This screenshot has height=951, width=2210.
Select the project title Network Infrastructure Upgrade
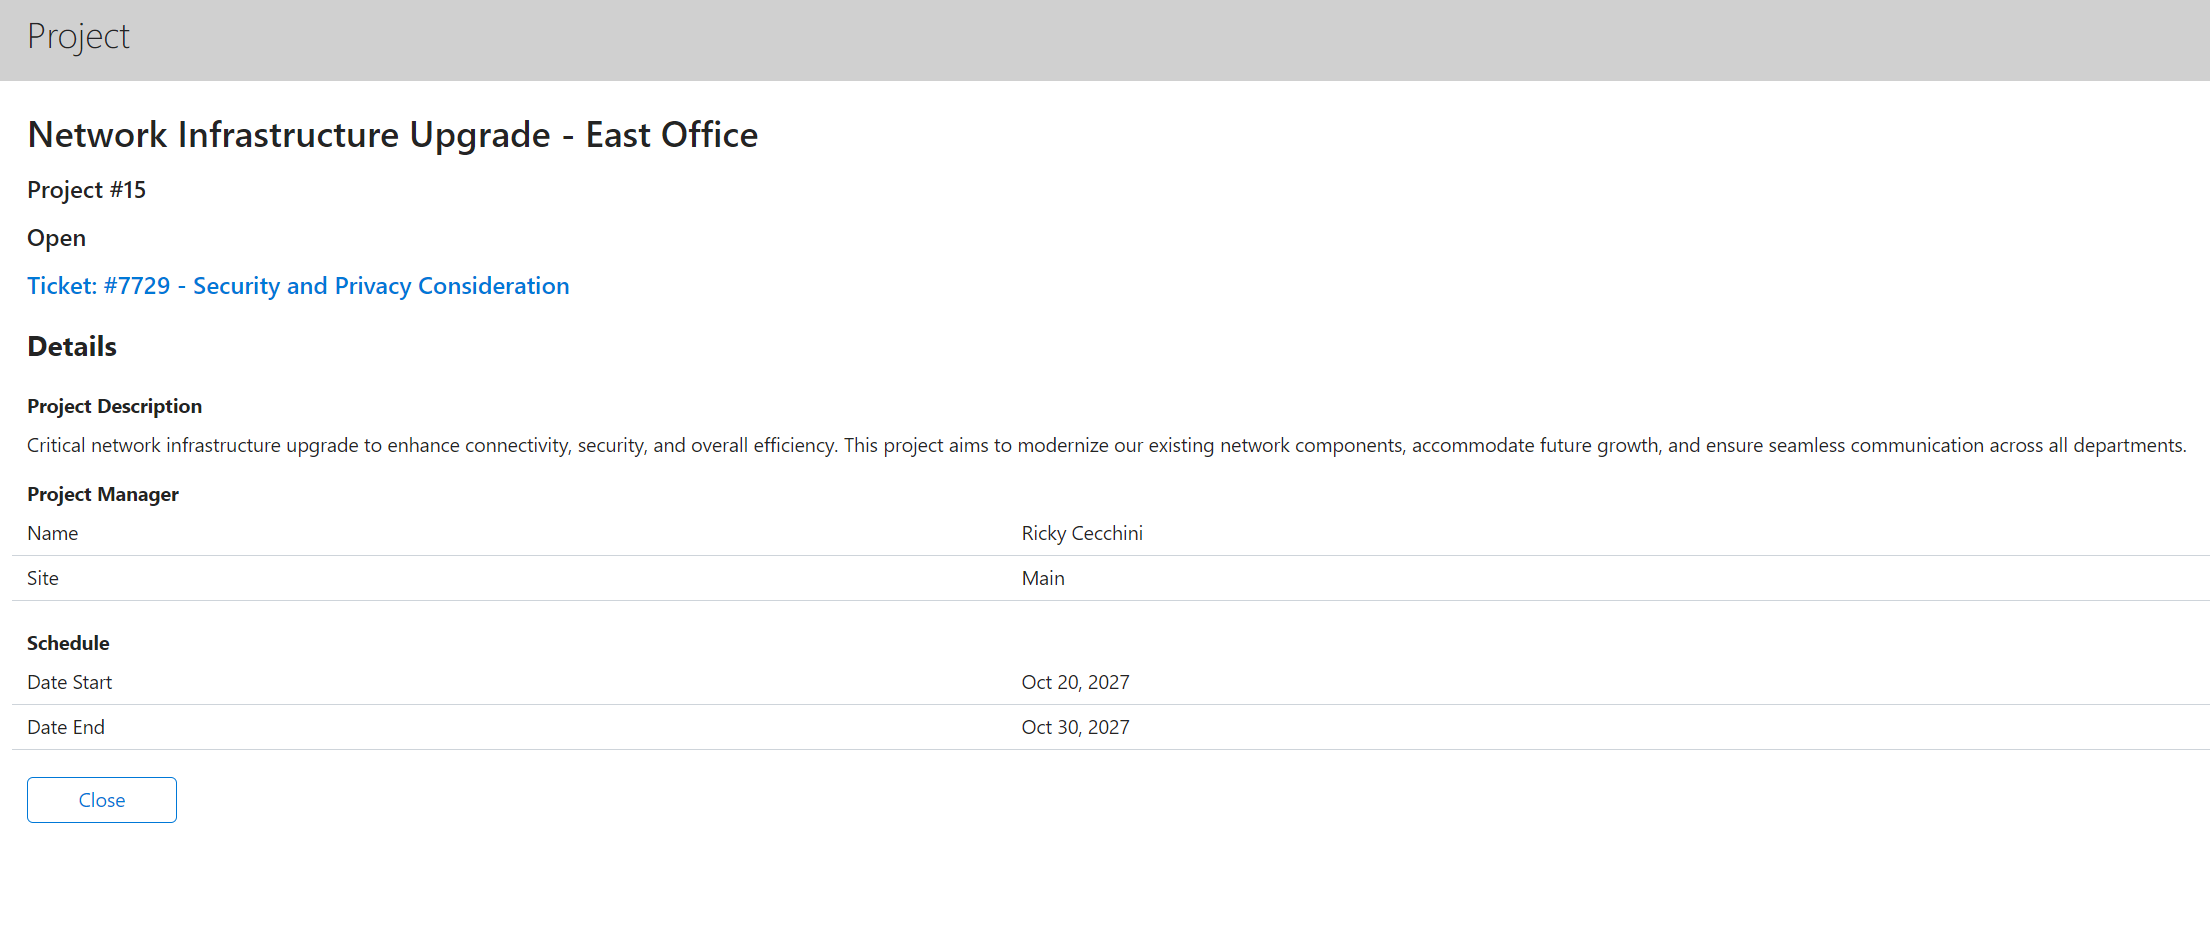(392, 134)
